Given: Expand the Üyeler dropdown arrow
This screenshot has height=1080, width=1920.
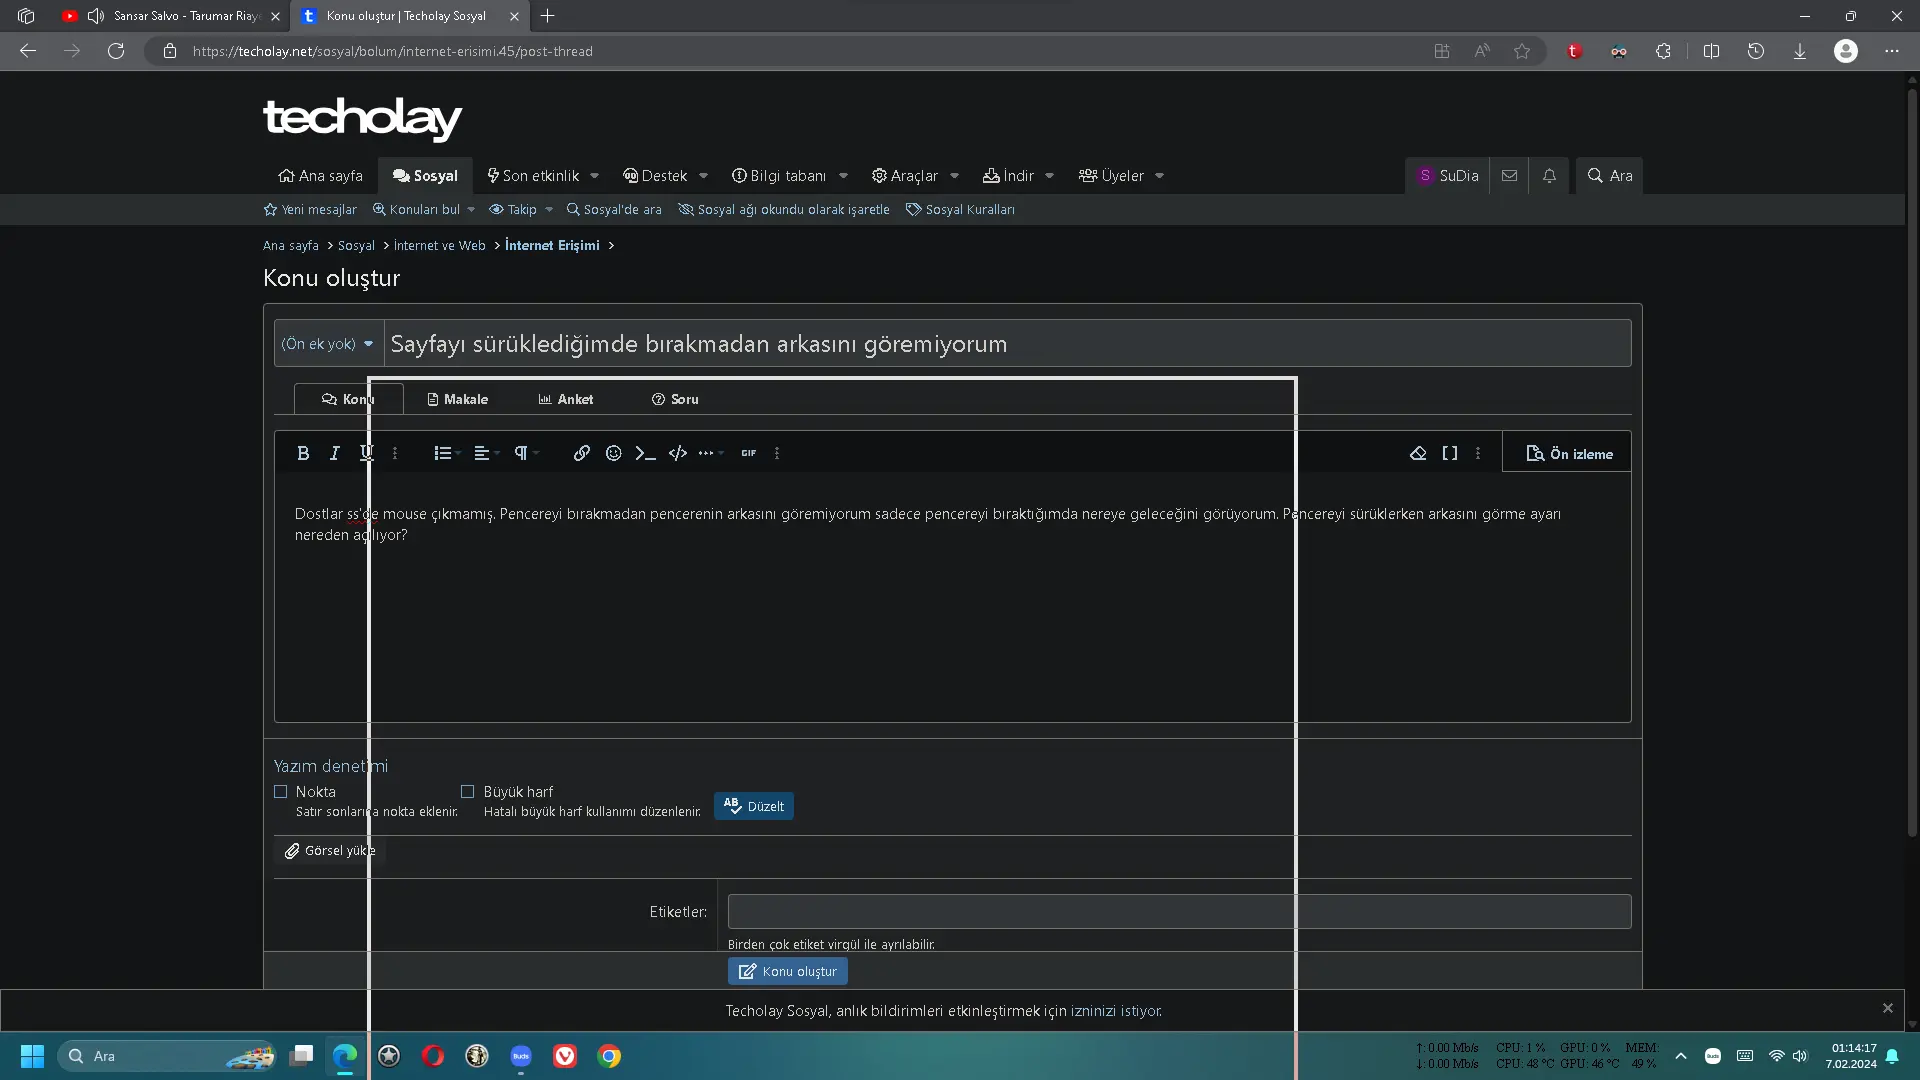Looking at the screenshot, I should pyautogui.click(x=1160, y=176).
